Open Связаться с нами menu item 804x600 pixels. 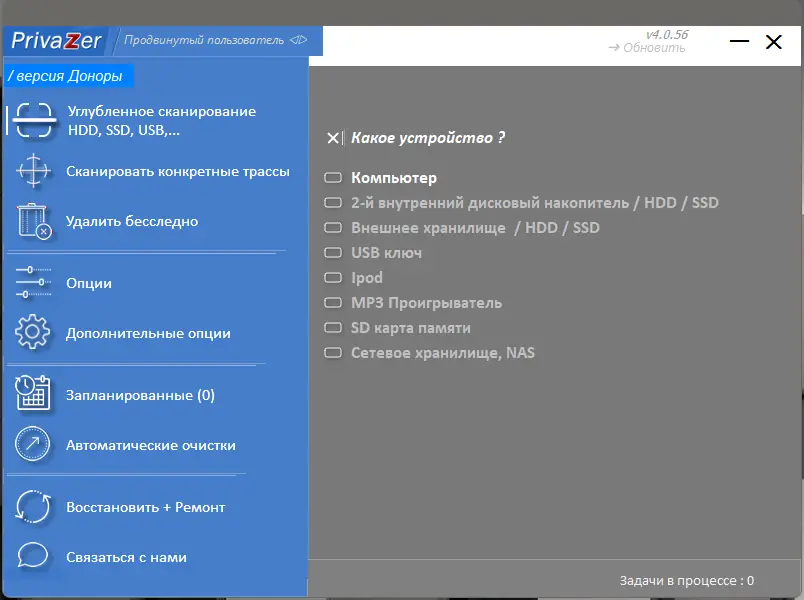point(126,557)
